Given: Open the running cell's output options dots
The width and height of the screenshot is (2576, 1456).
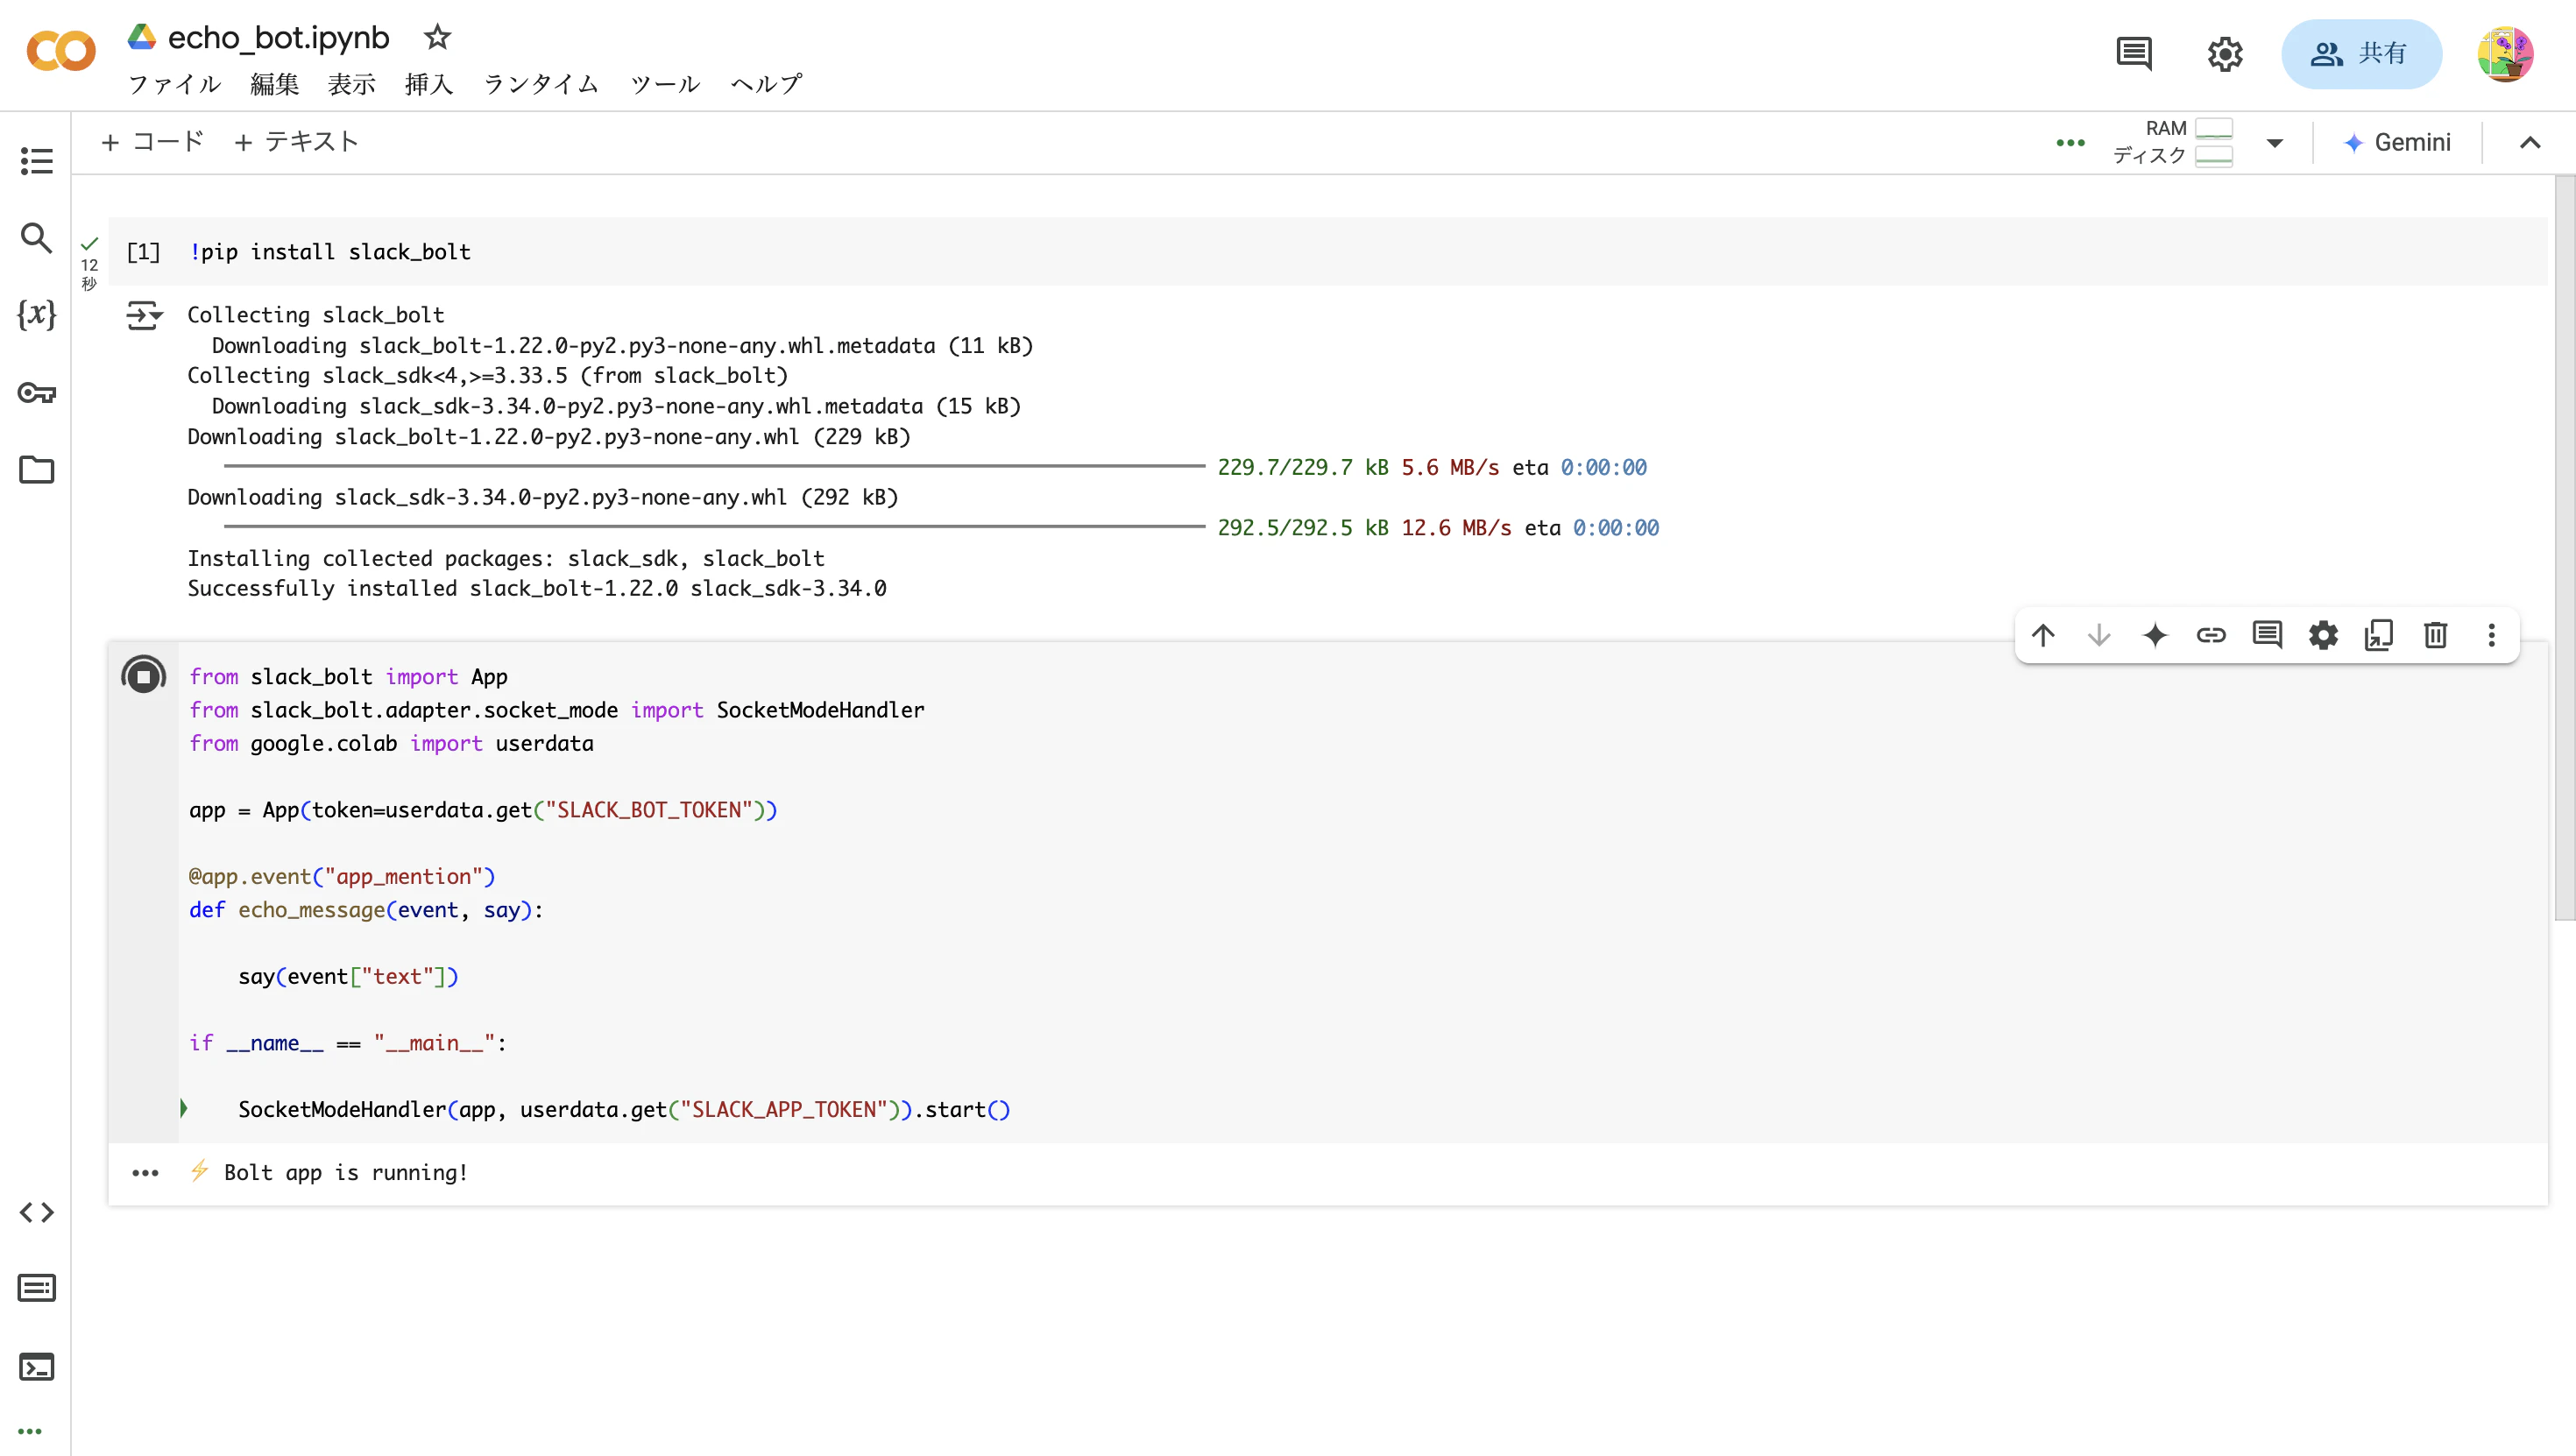Looking at the screenshot, I should tap(145, 1173).
